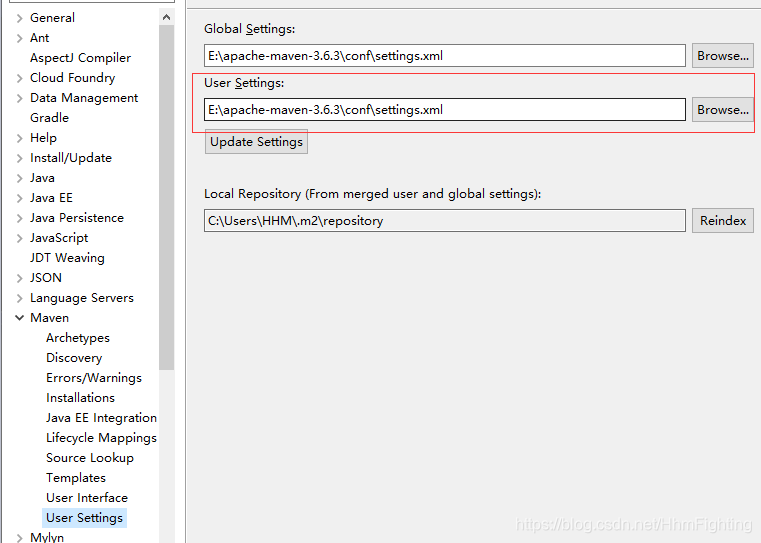Collapse the Maven tree node

[x=19, y=318]
